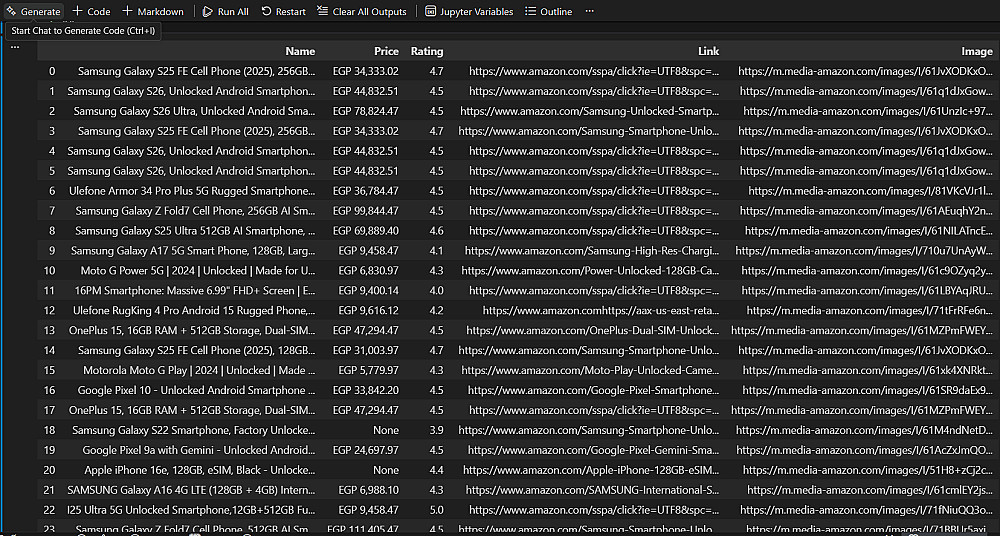
Task: Open the Jupyter Variables panel
Action: point(469,11)
